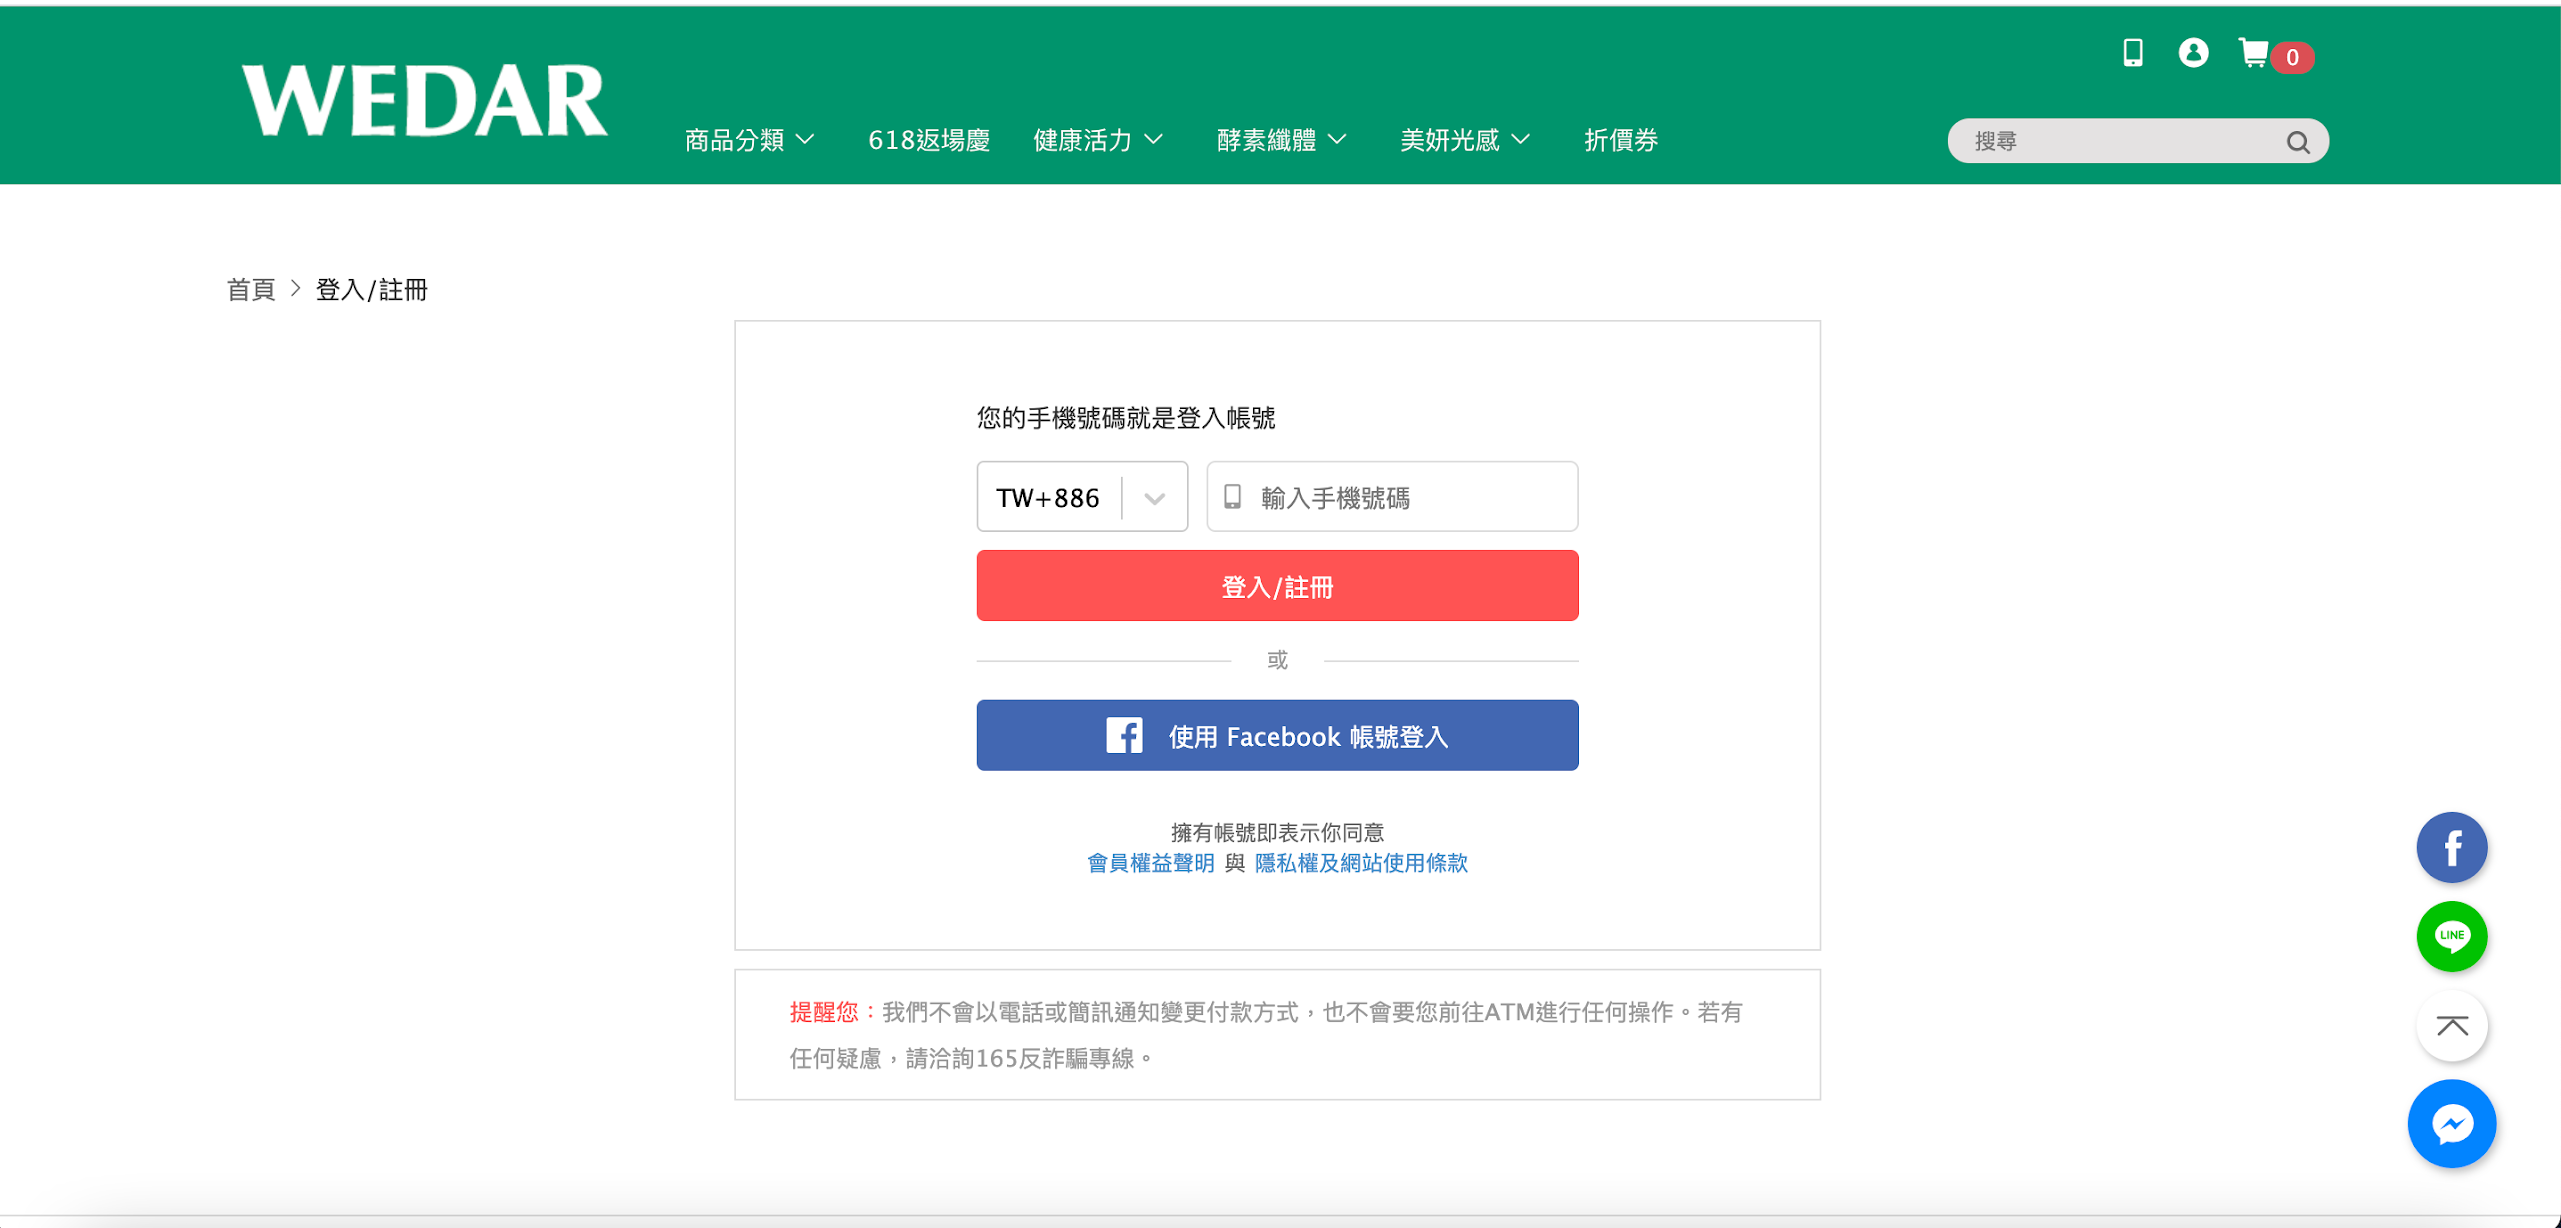The height and width of the screenshot is (1228, 2561).
Task: Expand the 健康活力 menu
Action: tap(1097, 140)
